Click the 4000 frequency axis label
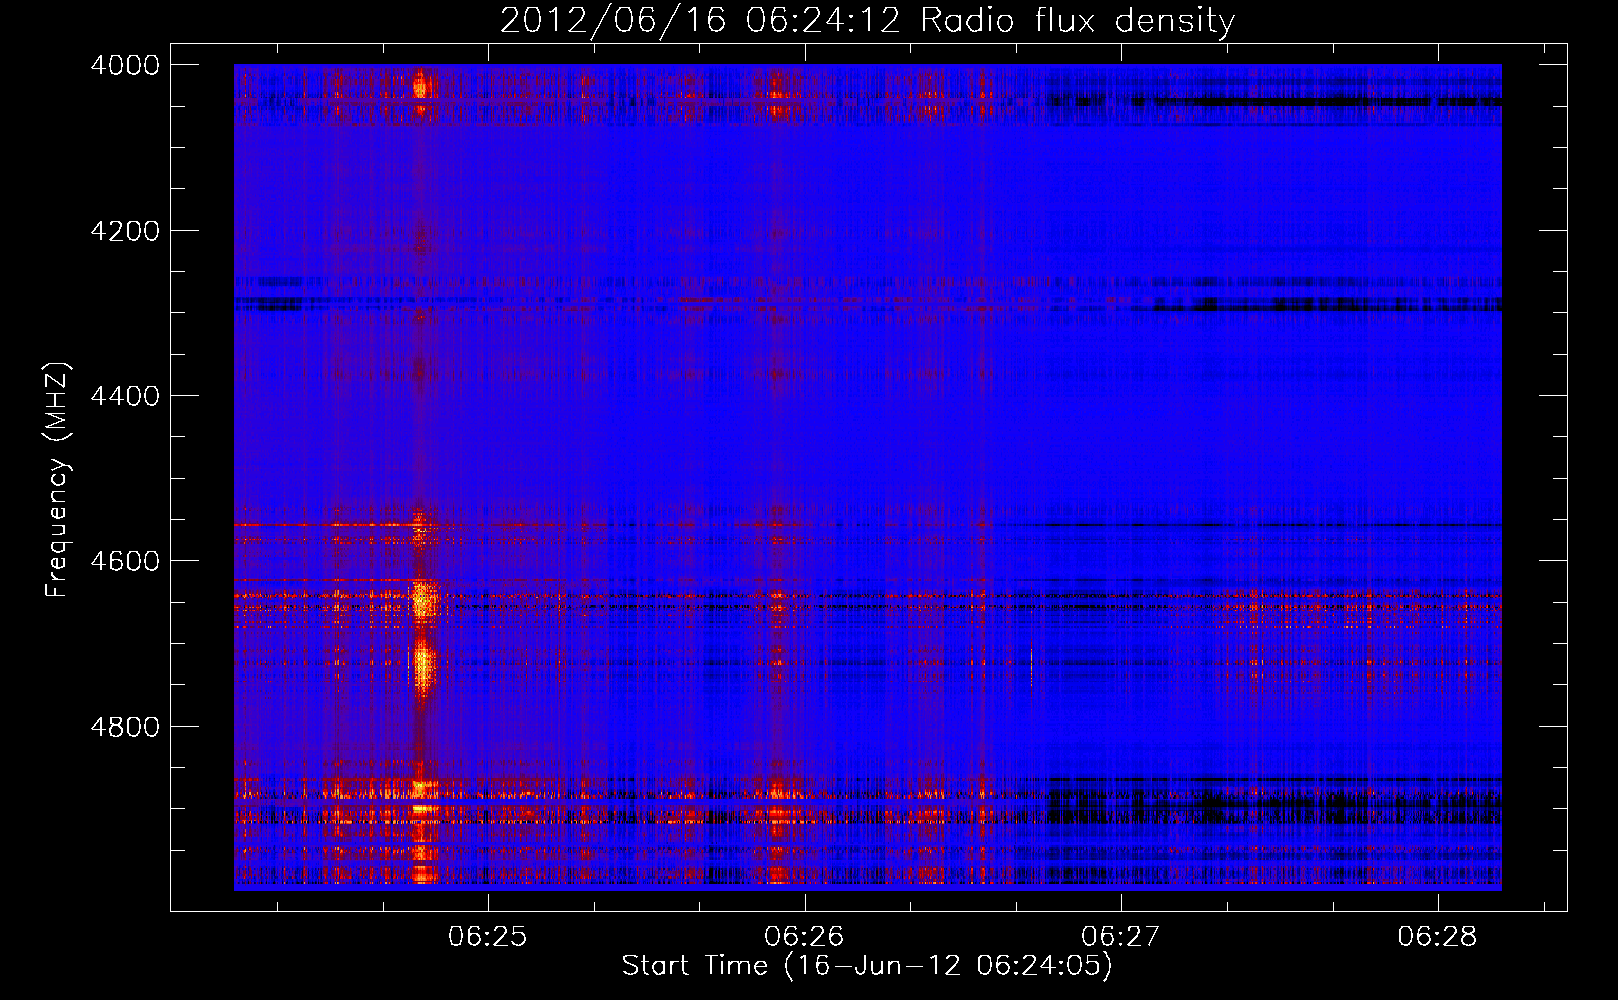Image resolution: width=1618 pixels, height=1000 pixels. point(125,65)
